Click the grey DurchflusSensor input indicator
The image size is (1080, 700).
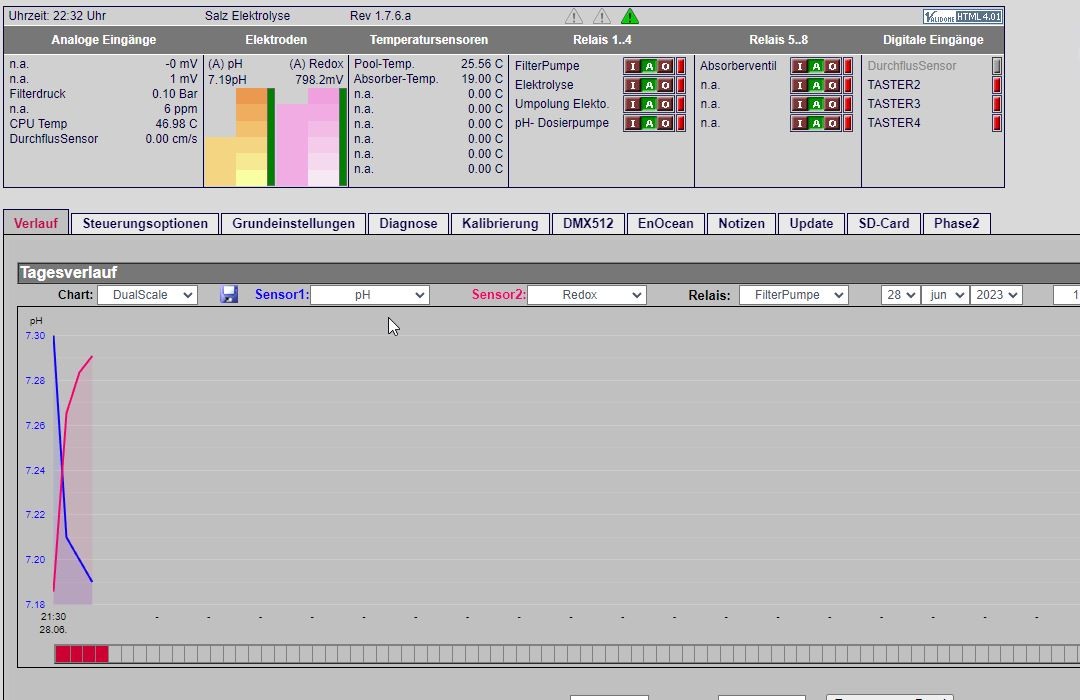click(997, 66)
